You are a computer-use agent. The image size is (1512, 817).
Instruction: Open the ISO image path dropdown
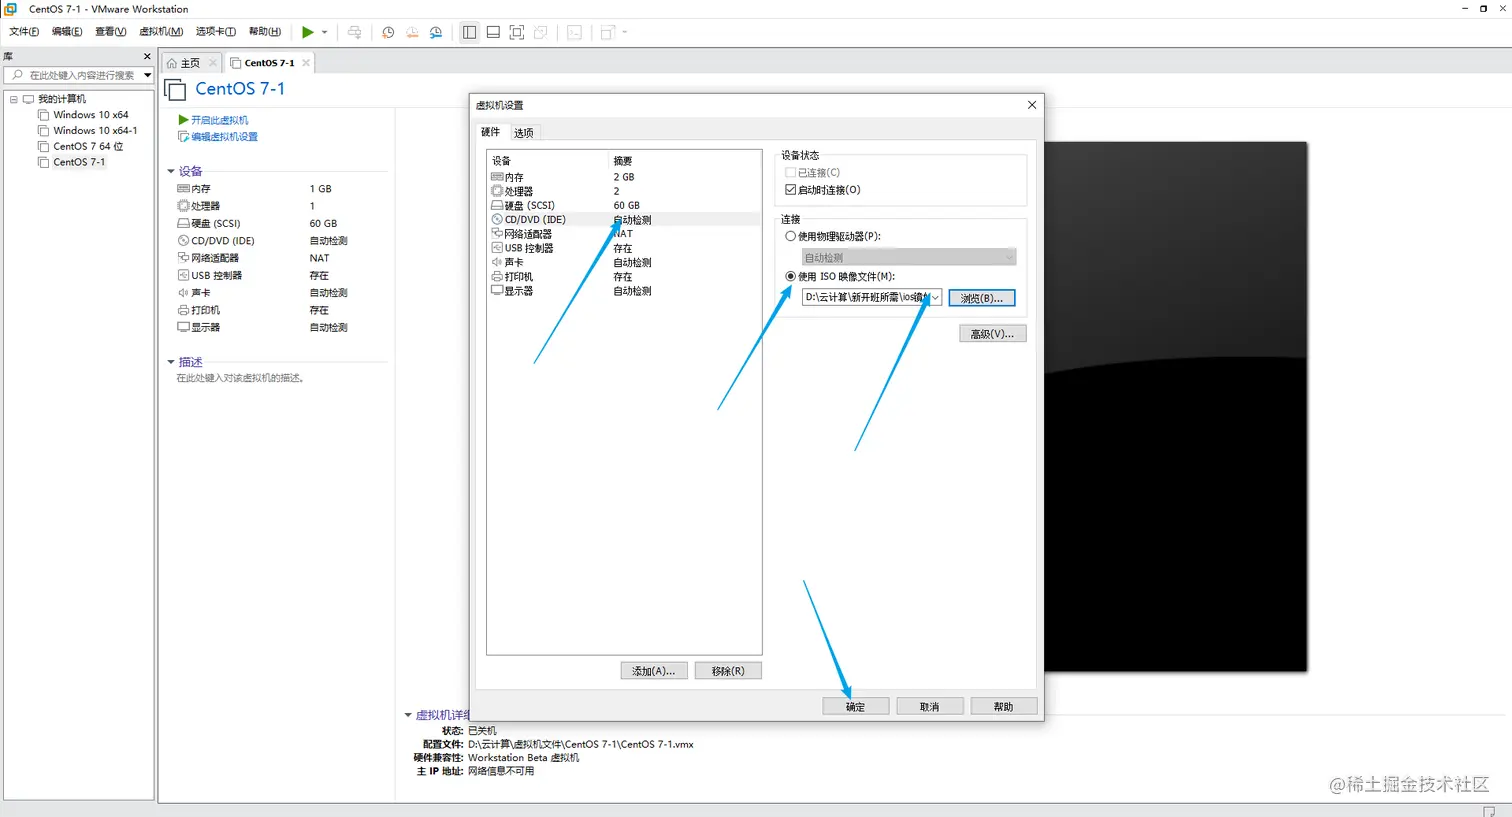click(x=935, y=298)
